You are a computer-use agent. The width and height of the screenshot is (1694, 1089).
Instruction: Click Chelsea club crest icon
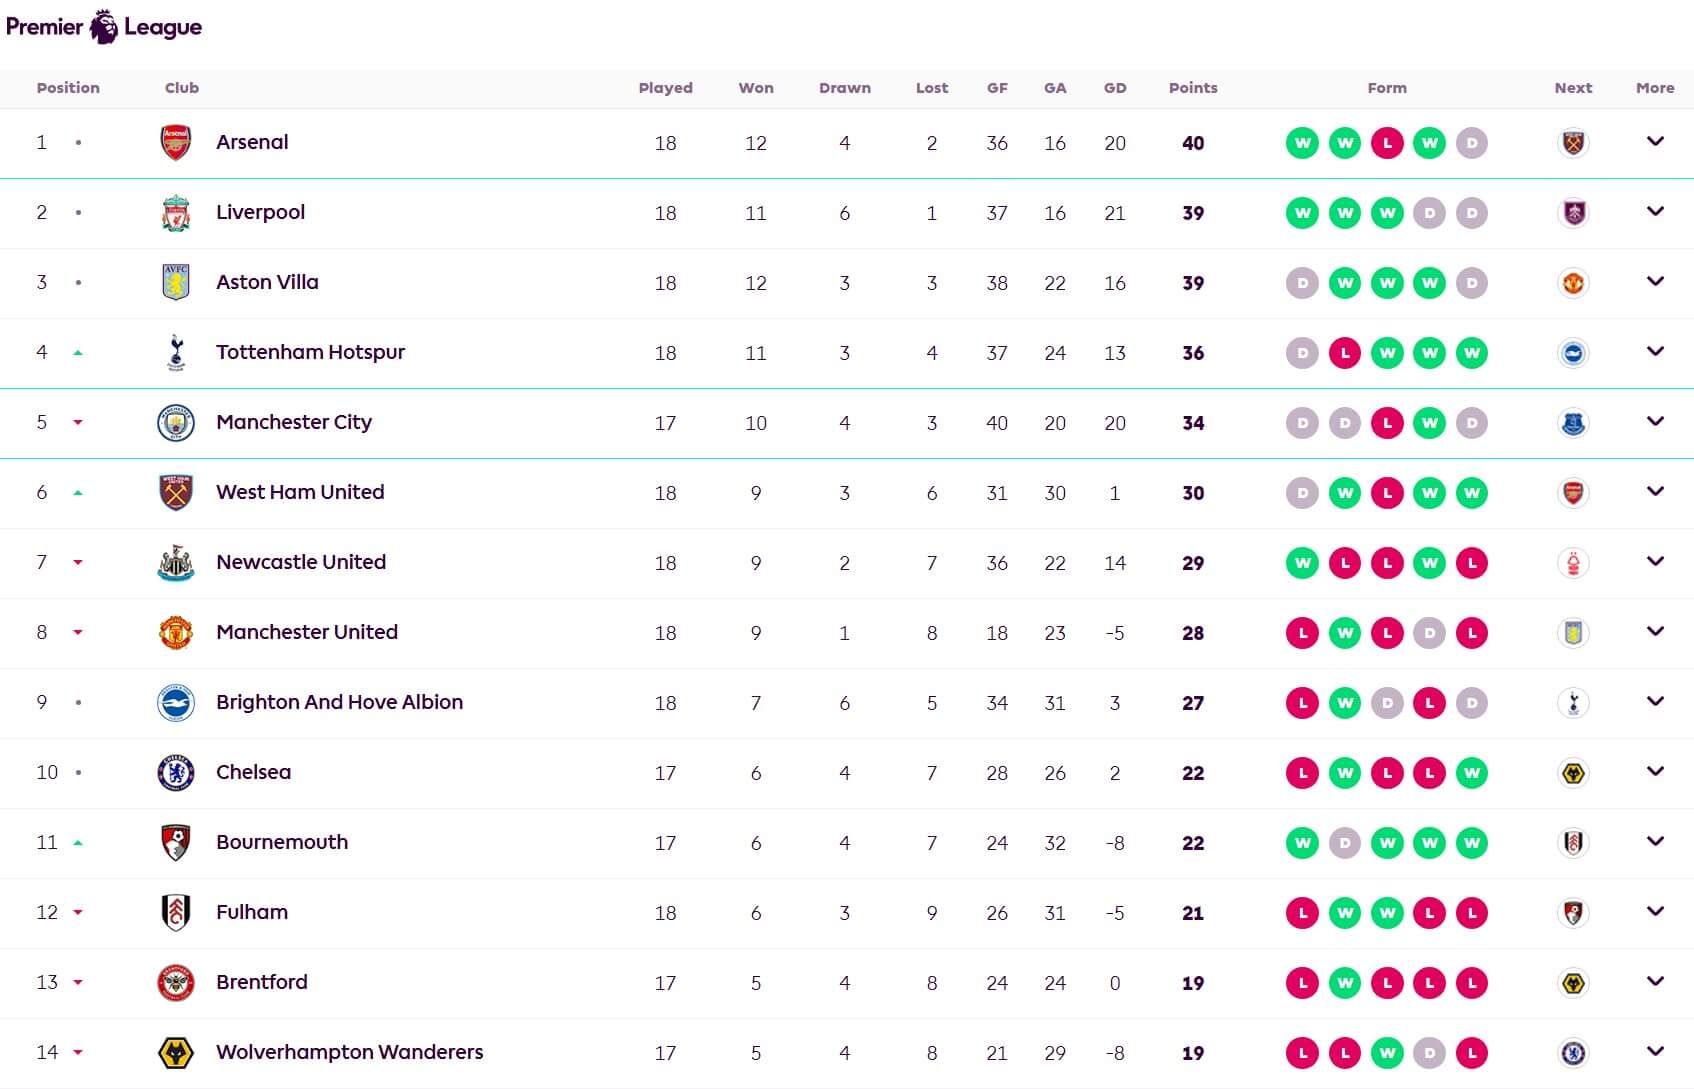click(x=176, y=773)
